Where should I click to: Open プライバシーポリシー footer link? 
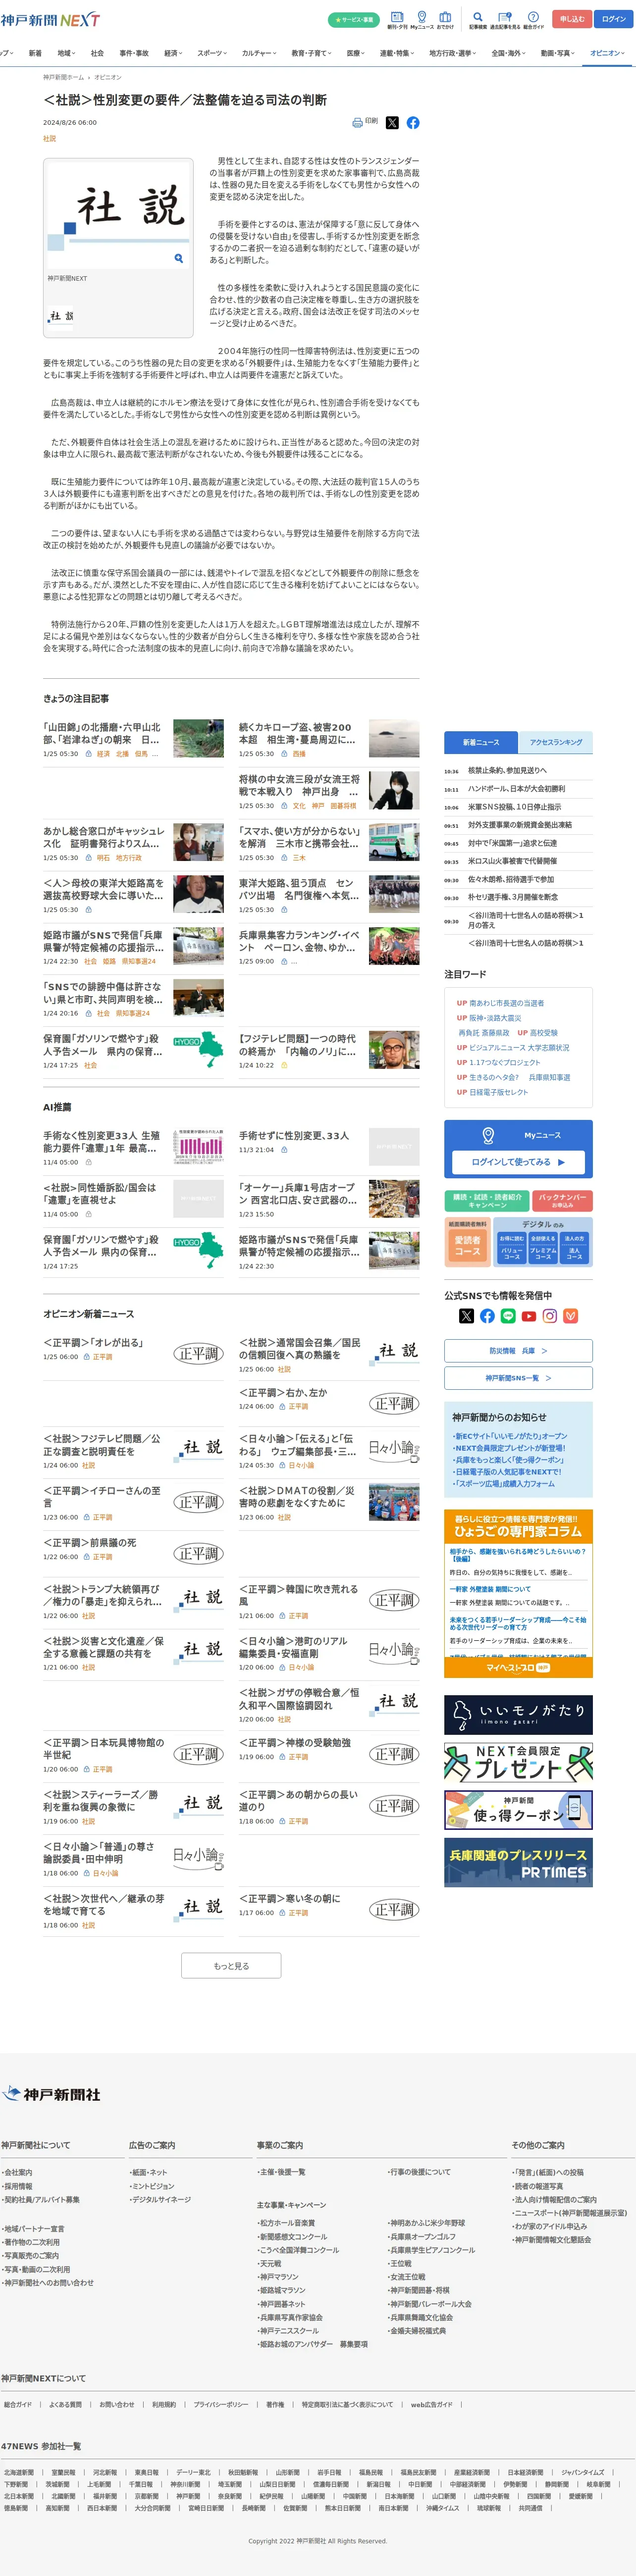click(x=221, y=2404)
